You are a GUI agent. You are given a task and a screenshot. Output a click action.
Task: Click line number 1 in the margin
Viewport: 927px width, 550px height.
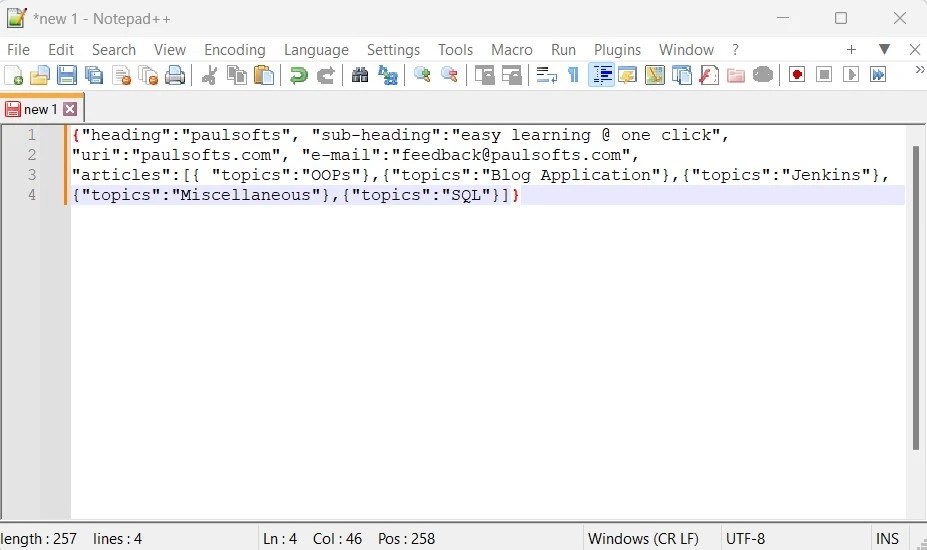(31, 135)
